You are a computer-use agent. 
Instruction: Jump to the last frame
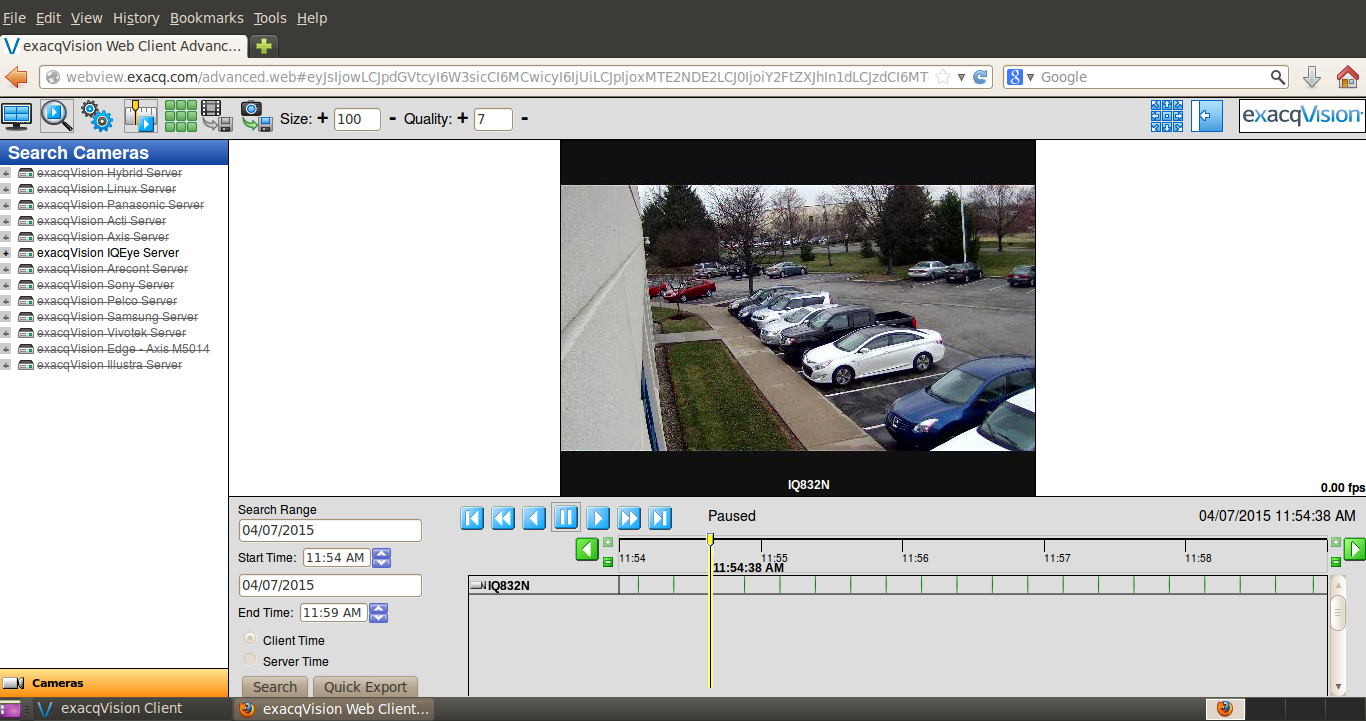point(660,518)
